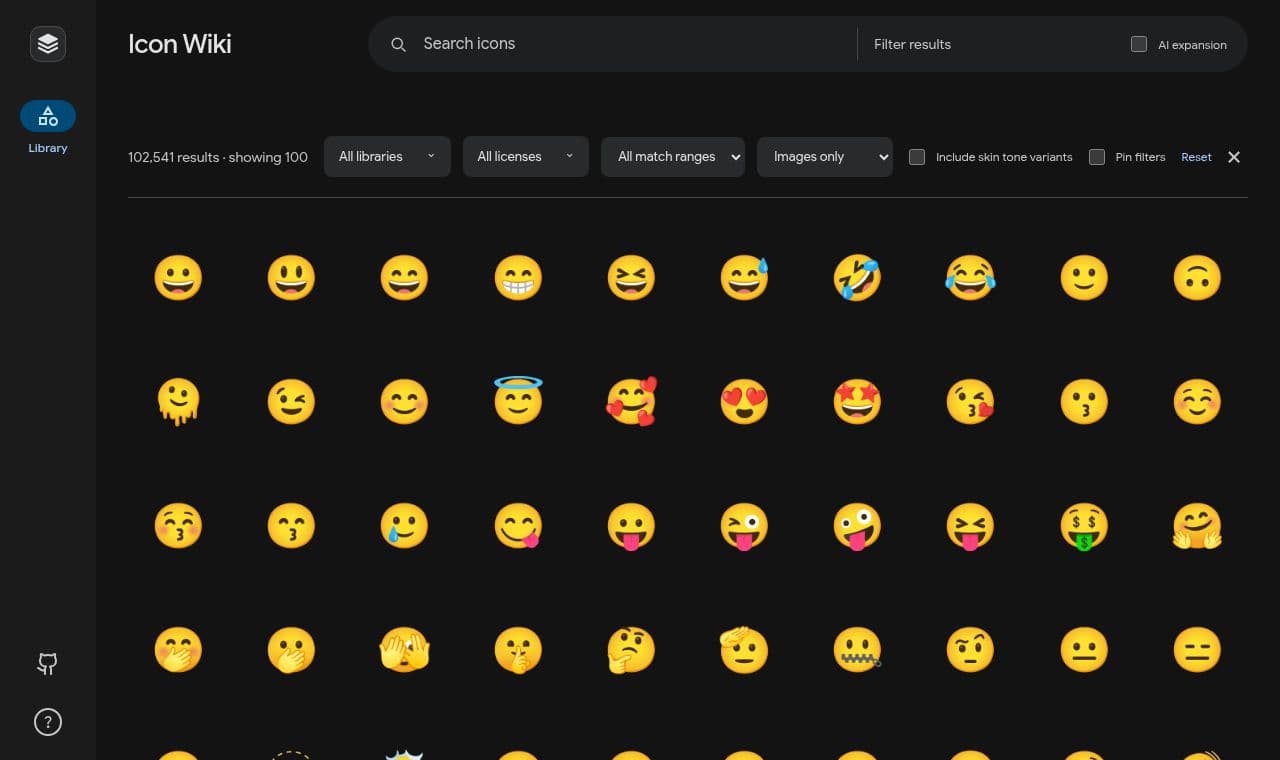Click the Reset filters link

(x=1196, y=157)
